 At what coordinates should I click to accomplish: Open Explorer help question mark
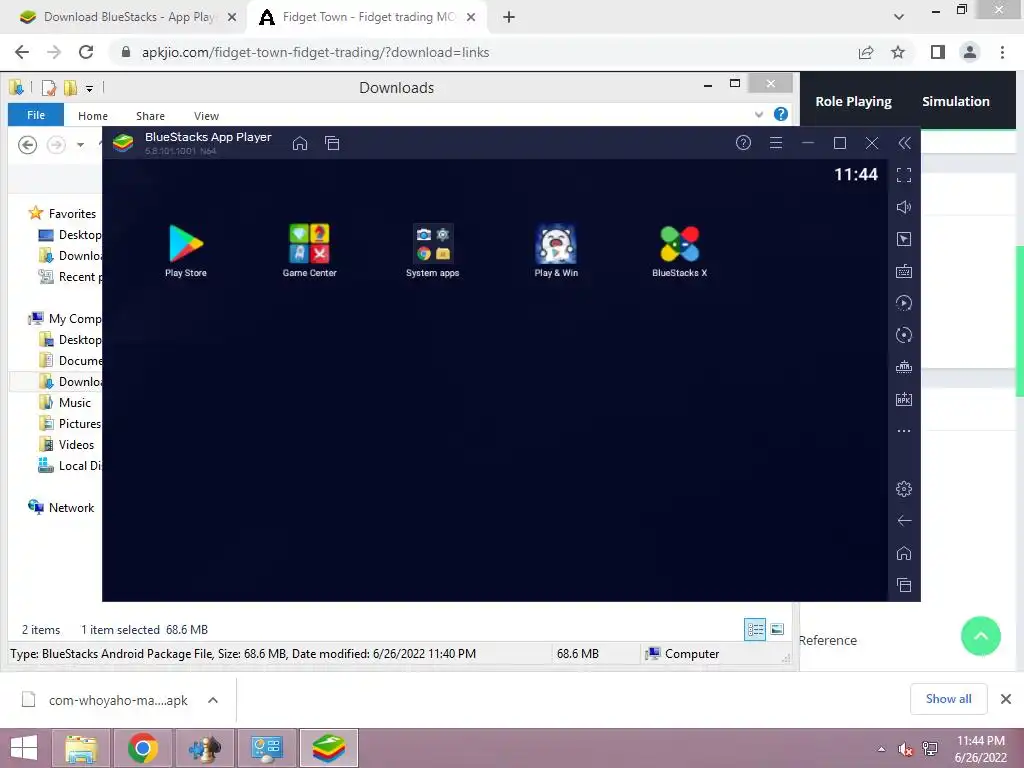780,114
